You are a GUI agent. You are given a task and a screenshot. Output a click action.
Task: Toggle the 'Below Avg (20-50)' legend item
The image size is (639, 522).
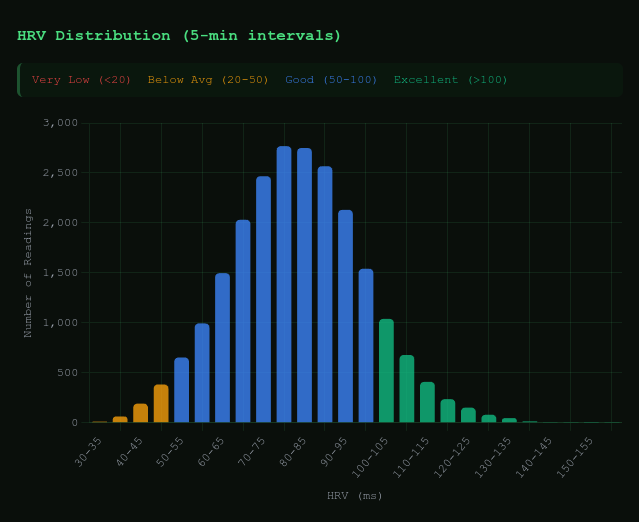point(208,80)
